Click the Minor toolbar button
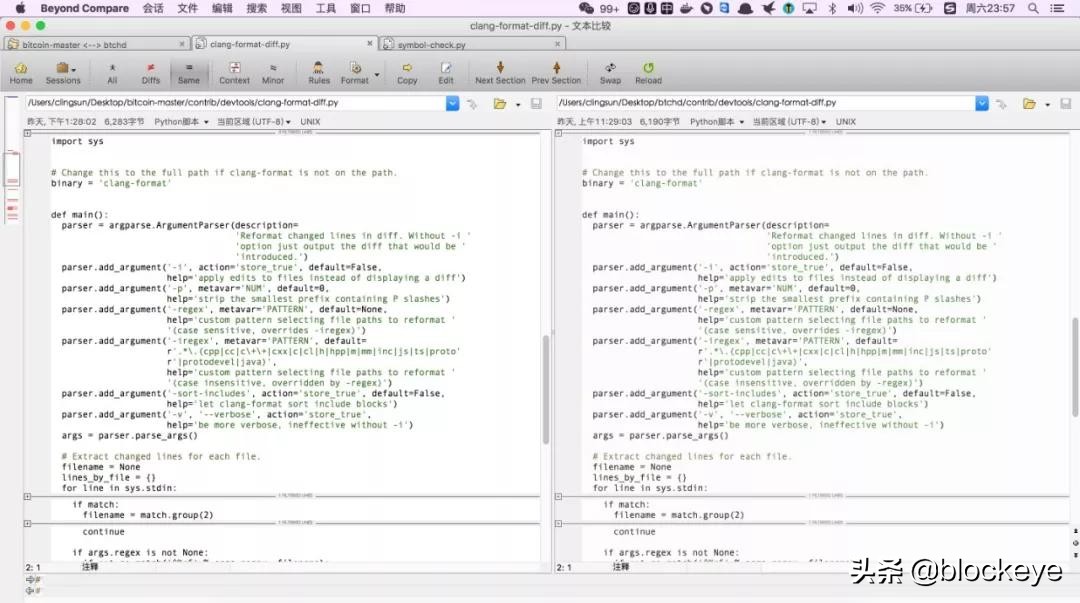This screenshot has height=603, width=1080. click(273, 73)
